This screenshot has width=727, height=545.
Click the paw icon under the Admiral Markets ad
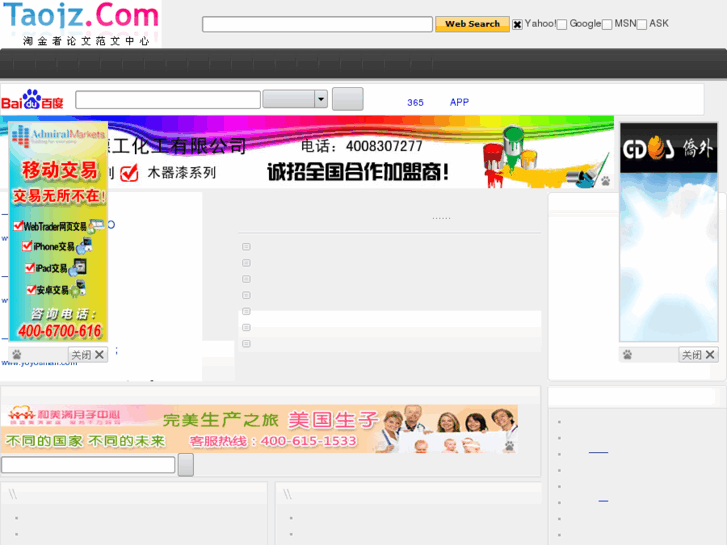[x=17, y=355]
